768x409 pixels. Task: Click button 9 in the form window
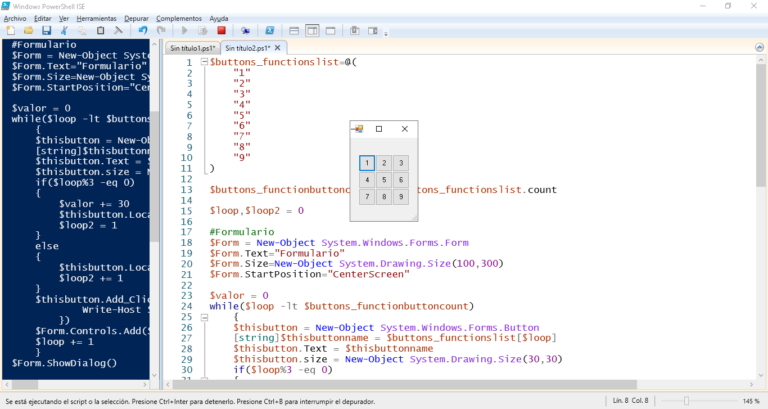401,197
